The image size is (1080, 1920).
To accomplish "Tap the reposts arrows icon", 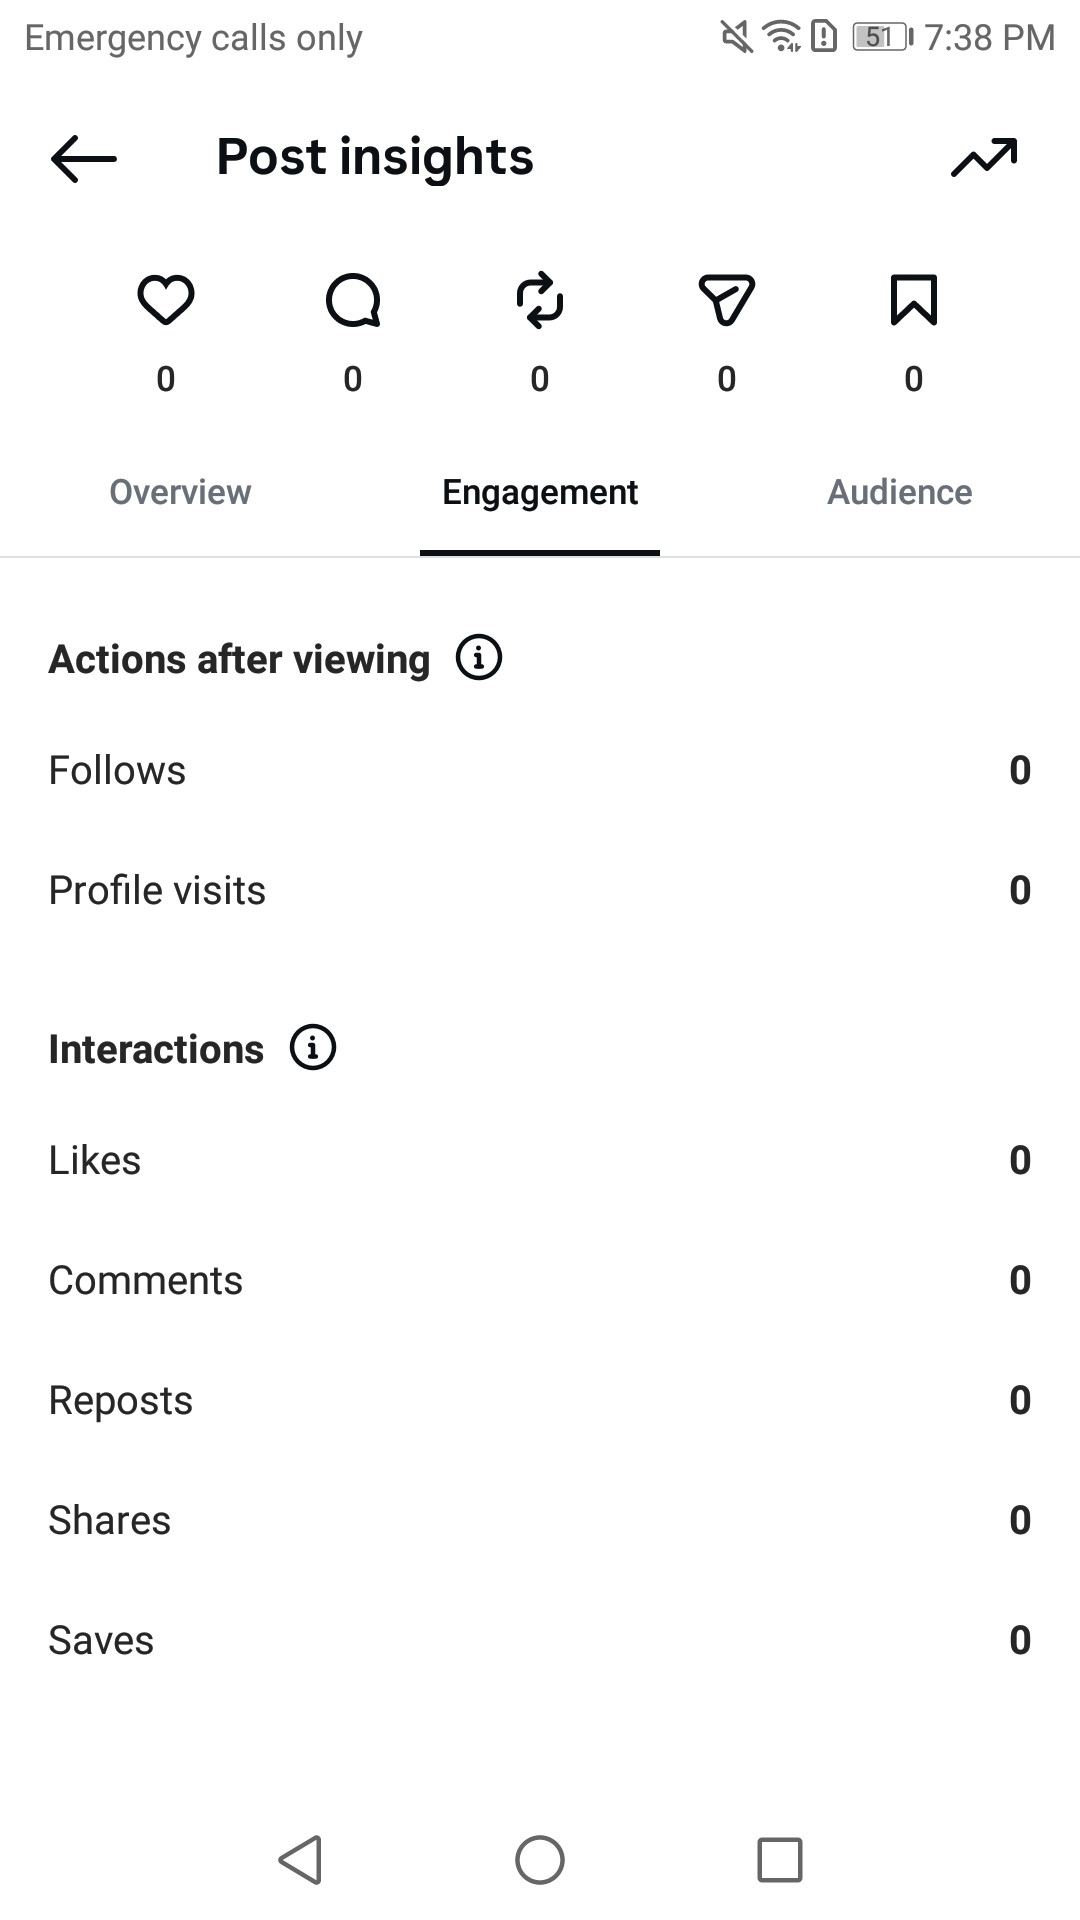I will point(540,300).
